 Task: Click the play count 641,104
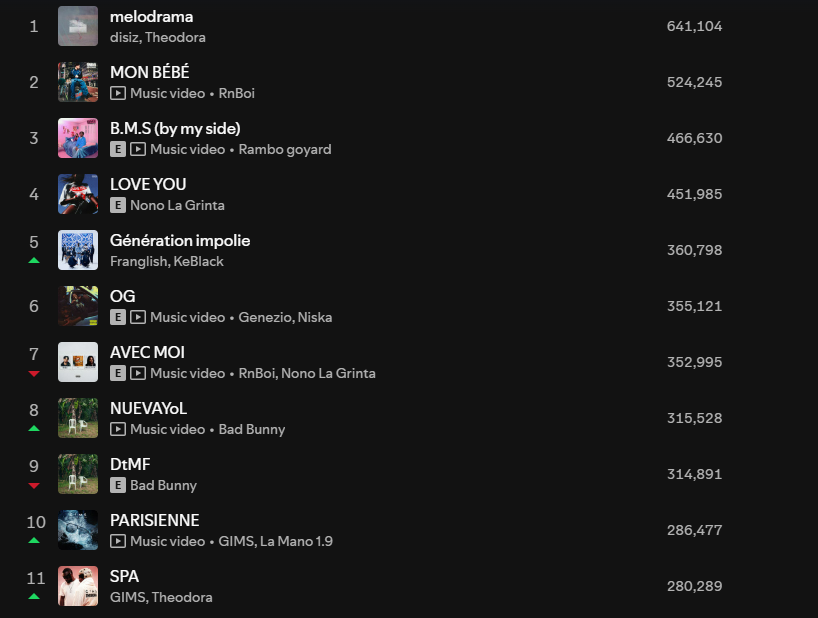click(x=694, y=26)
